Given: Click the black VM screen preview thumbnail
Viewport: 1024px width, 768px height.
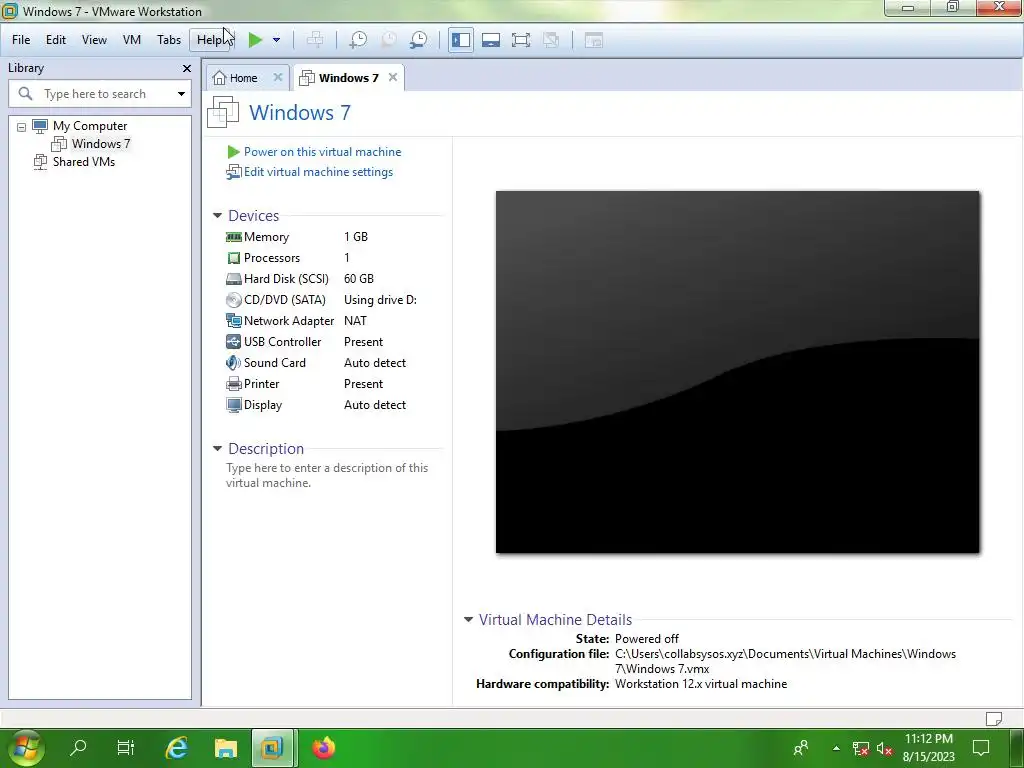Looking at the screenshot, I should click(x=737, y=372).
